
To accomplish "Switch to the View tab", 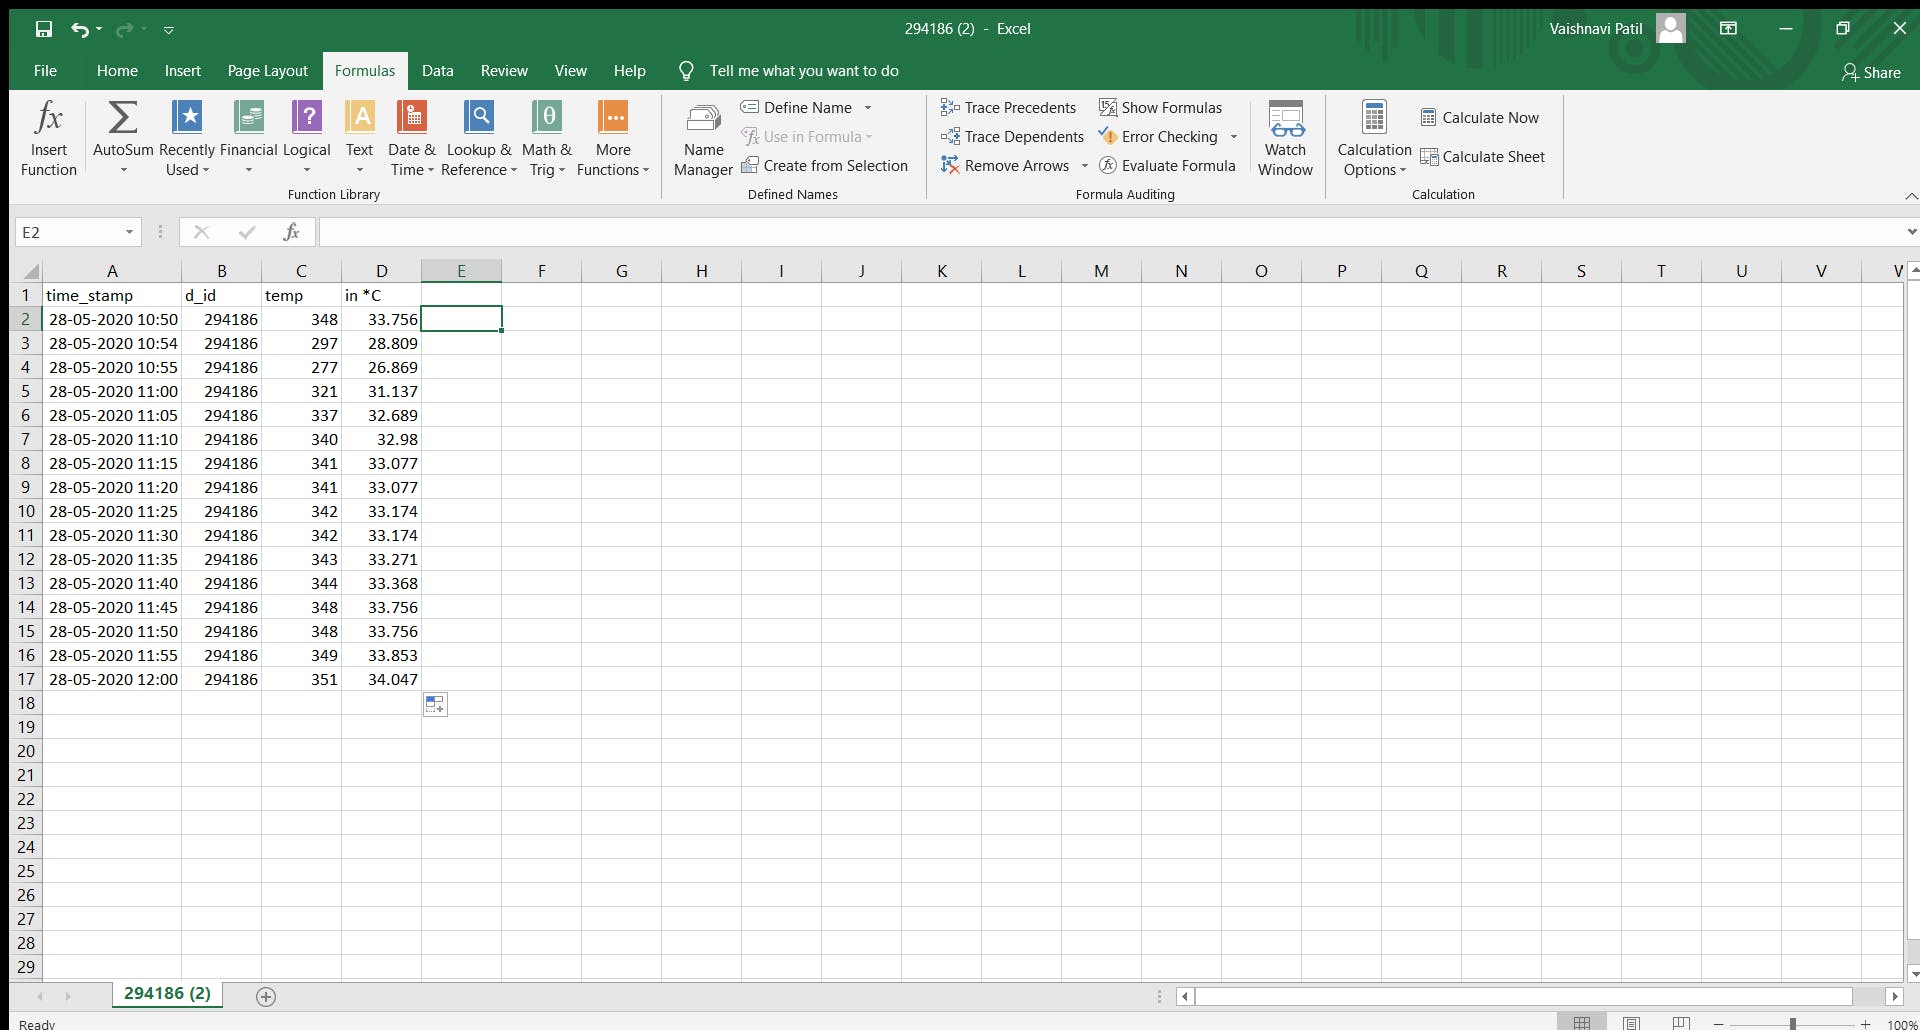I will point(570,70).
